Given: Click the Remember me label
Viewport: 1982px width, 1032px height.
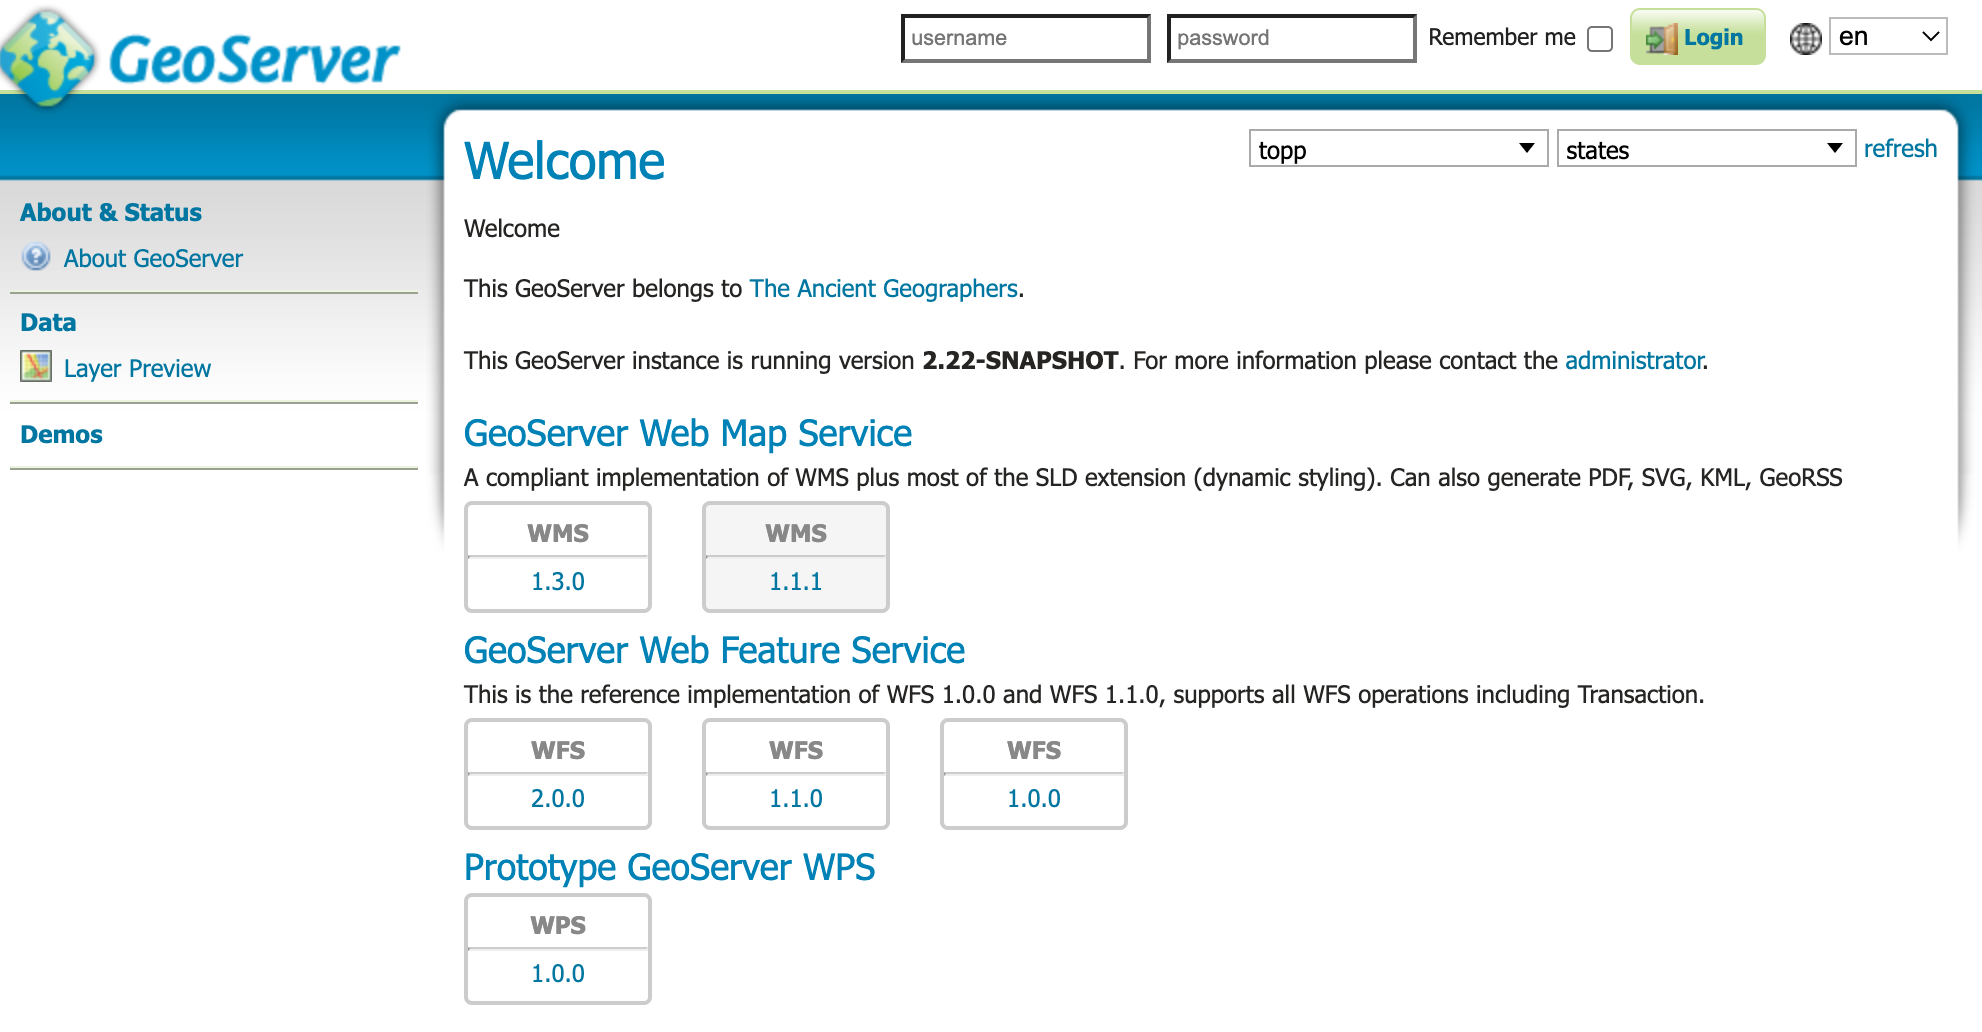Looking at the screenshot, I should (x=1501, y=37).
